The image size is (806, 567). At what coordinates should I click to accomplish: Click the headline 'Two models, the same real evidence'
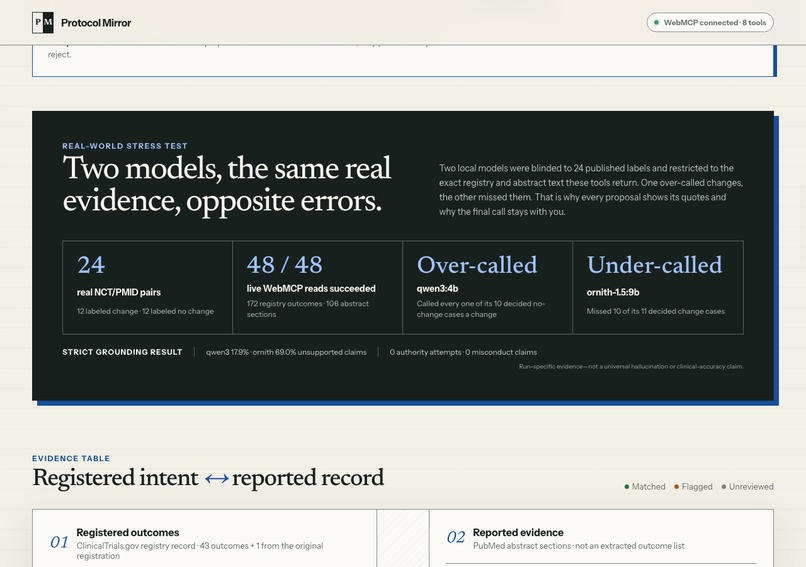click(x=227, y=184)
